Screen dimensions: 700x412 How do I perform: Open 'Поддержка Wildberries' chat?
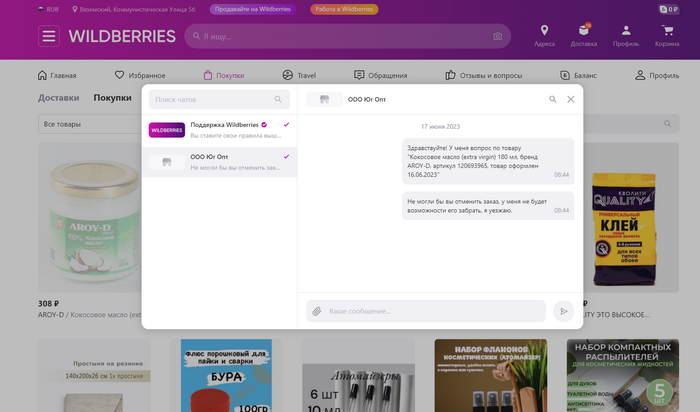click(x=219, y=130)
